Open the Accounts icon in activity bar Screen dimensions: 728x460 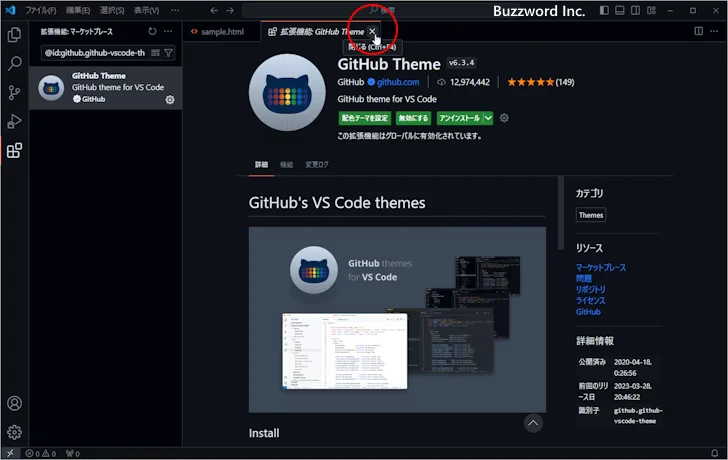click(14, 403)
